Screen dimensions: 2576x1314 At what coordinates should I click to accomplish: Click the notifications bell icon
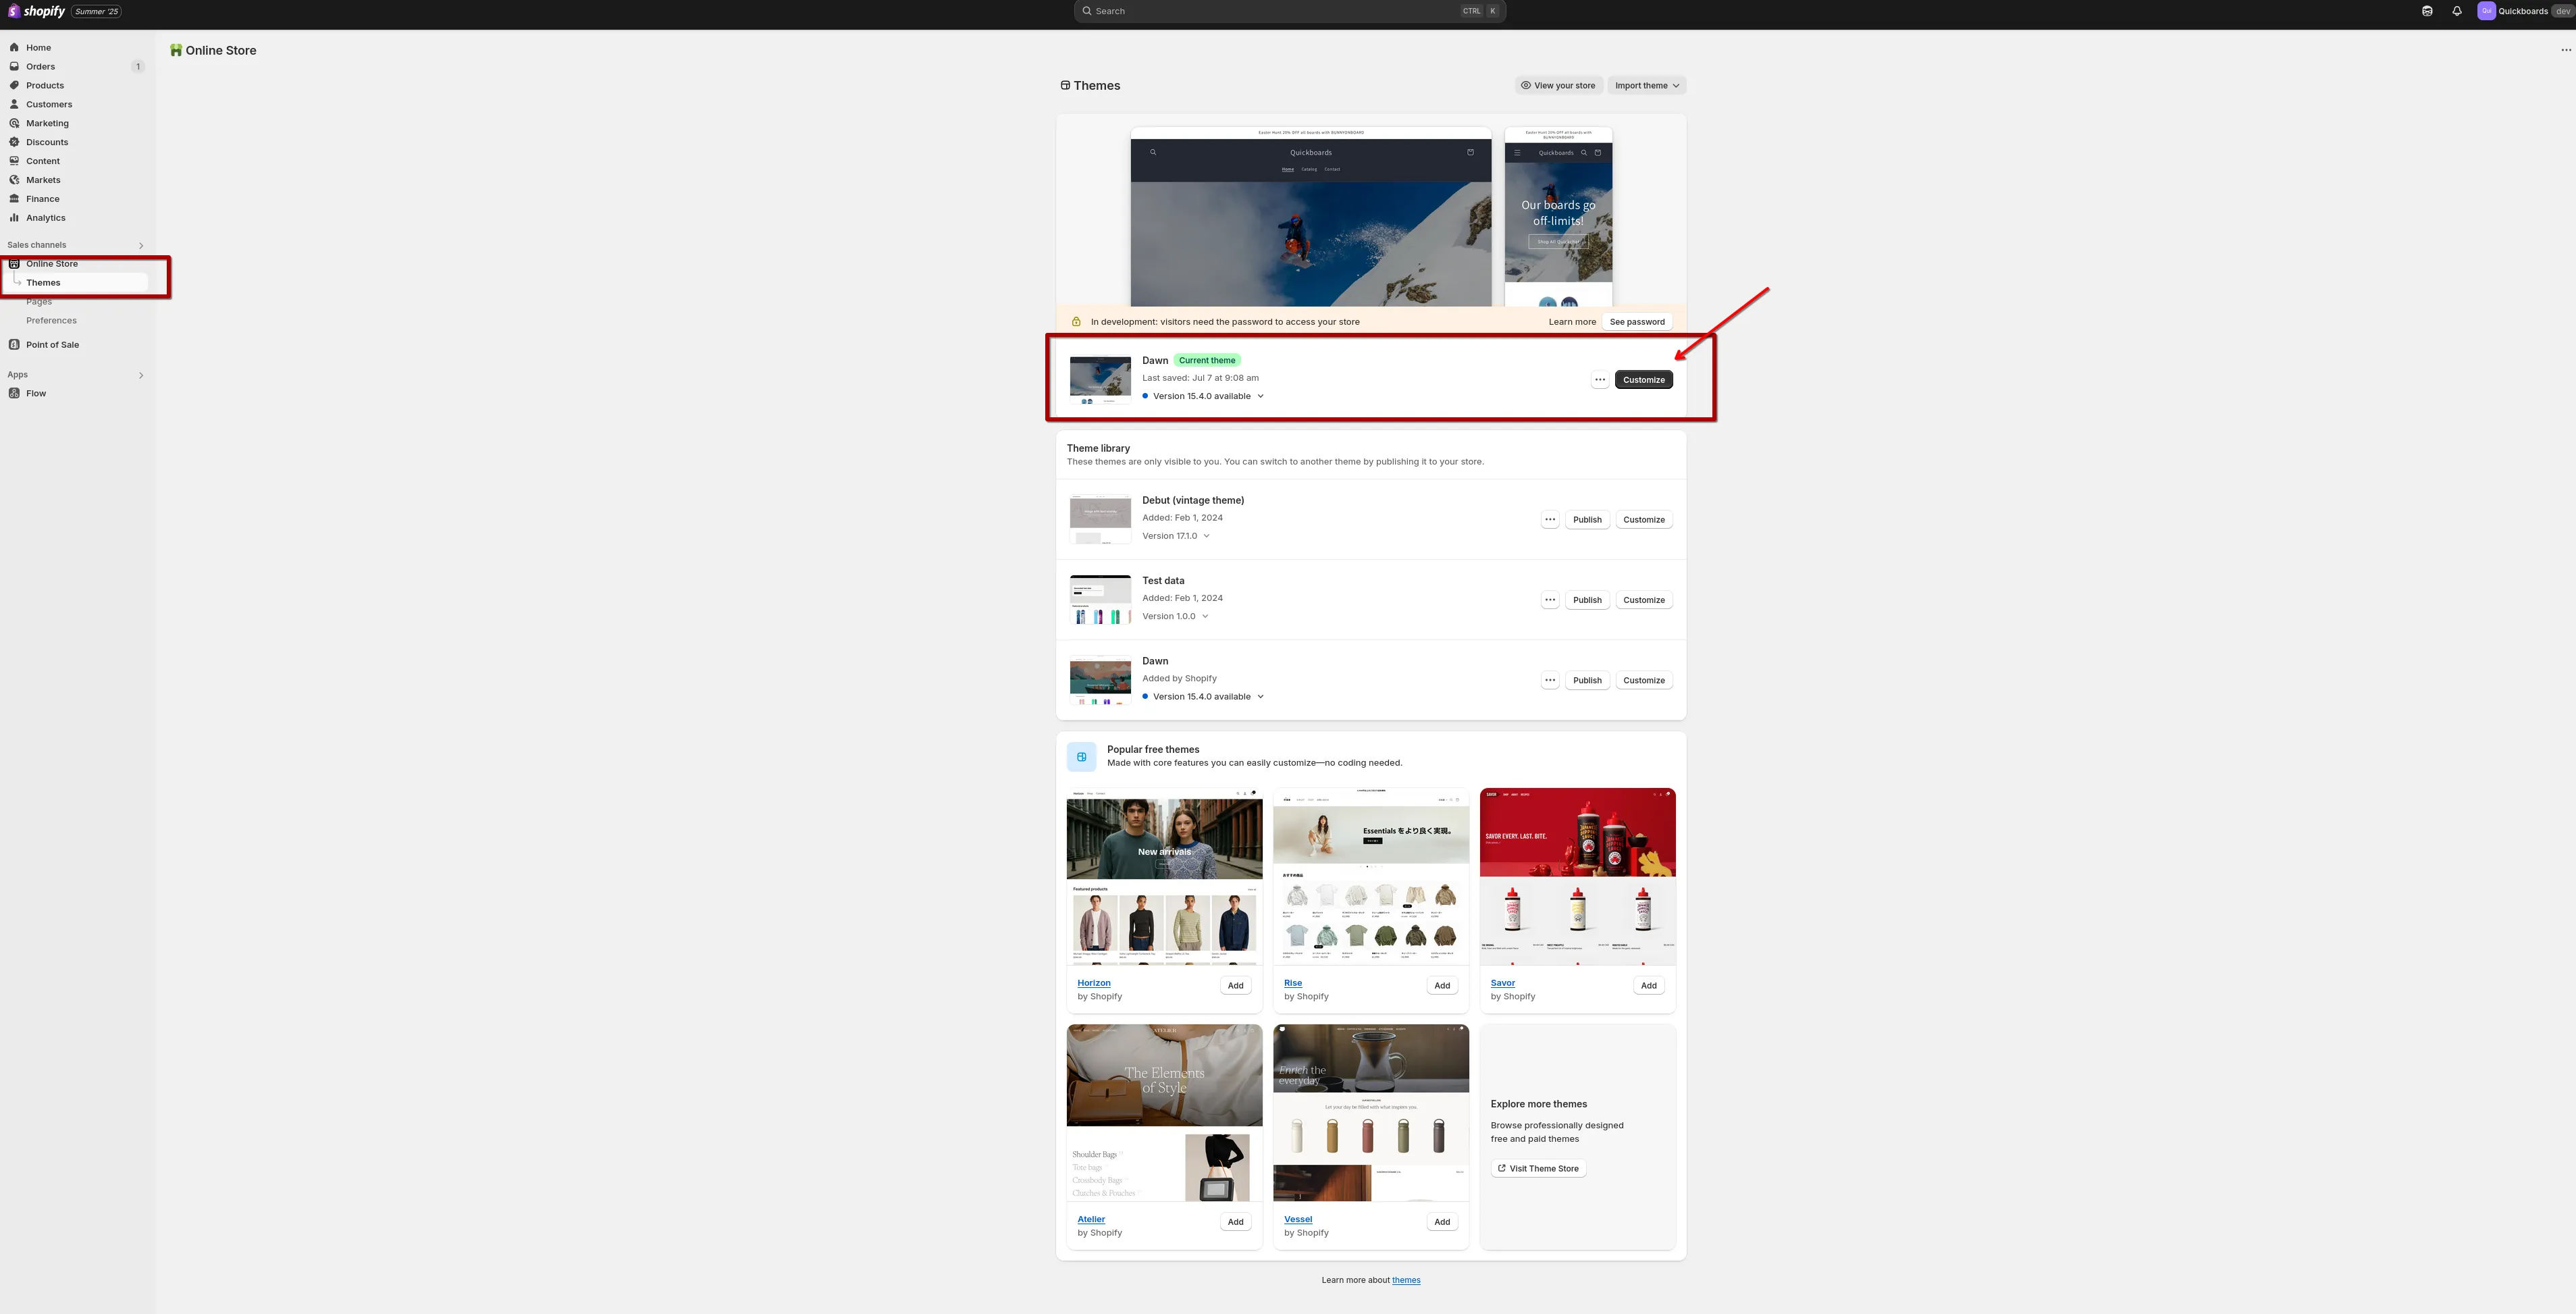[2456, 11]
